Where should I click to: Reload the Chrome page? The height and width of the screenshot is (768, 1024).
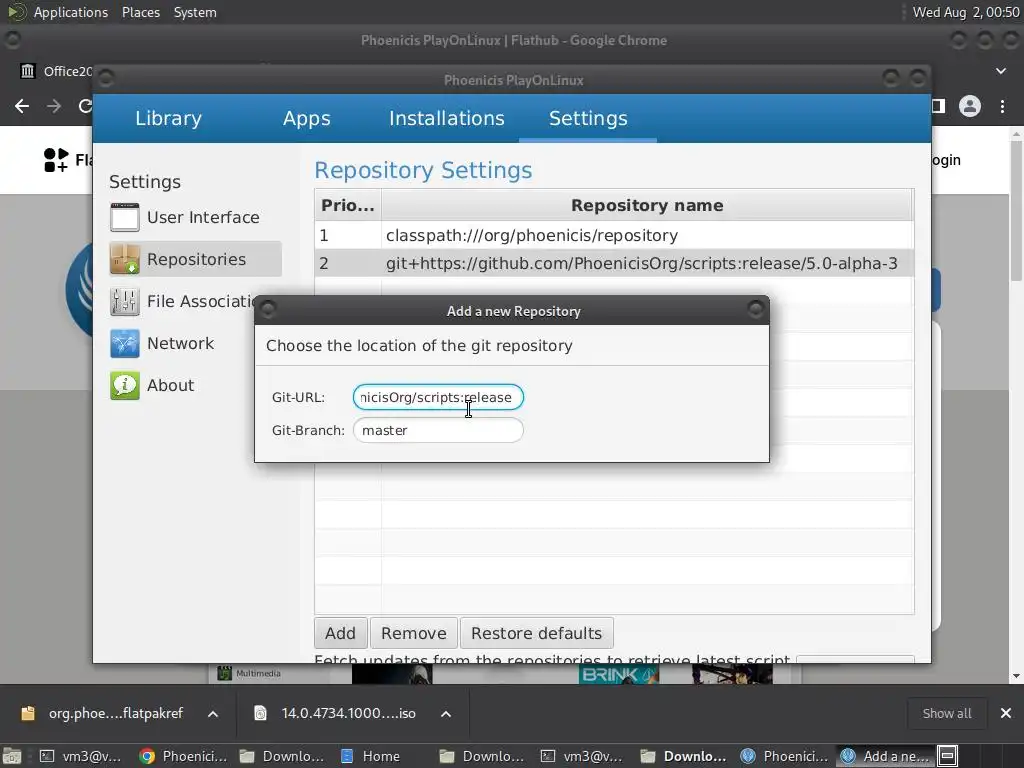pos(85,106)
